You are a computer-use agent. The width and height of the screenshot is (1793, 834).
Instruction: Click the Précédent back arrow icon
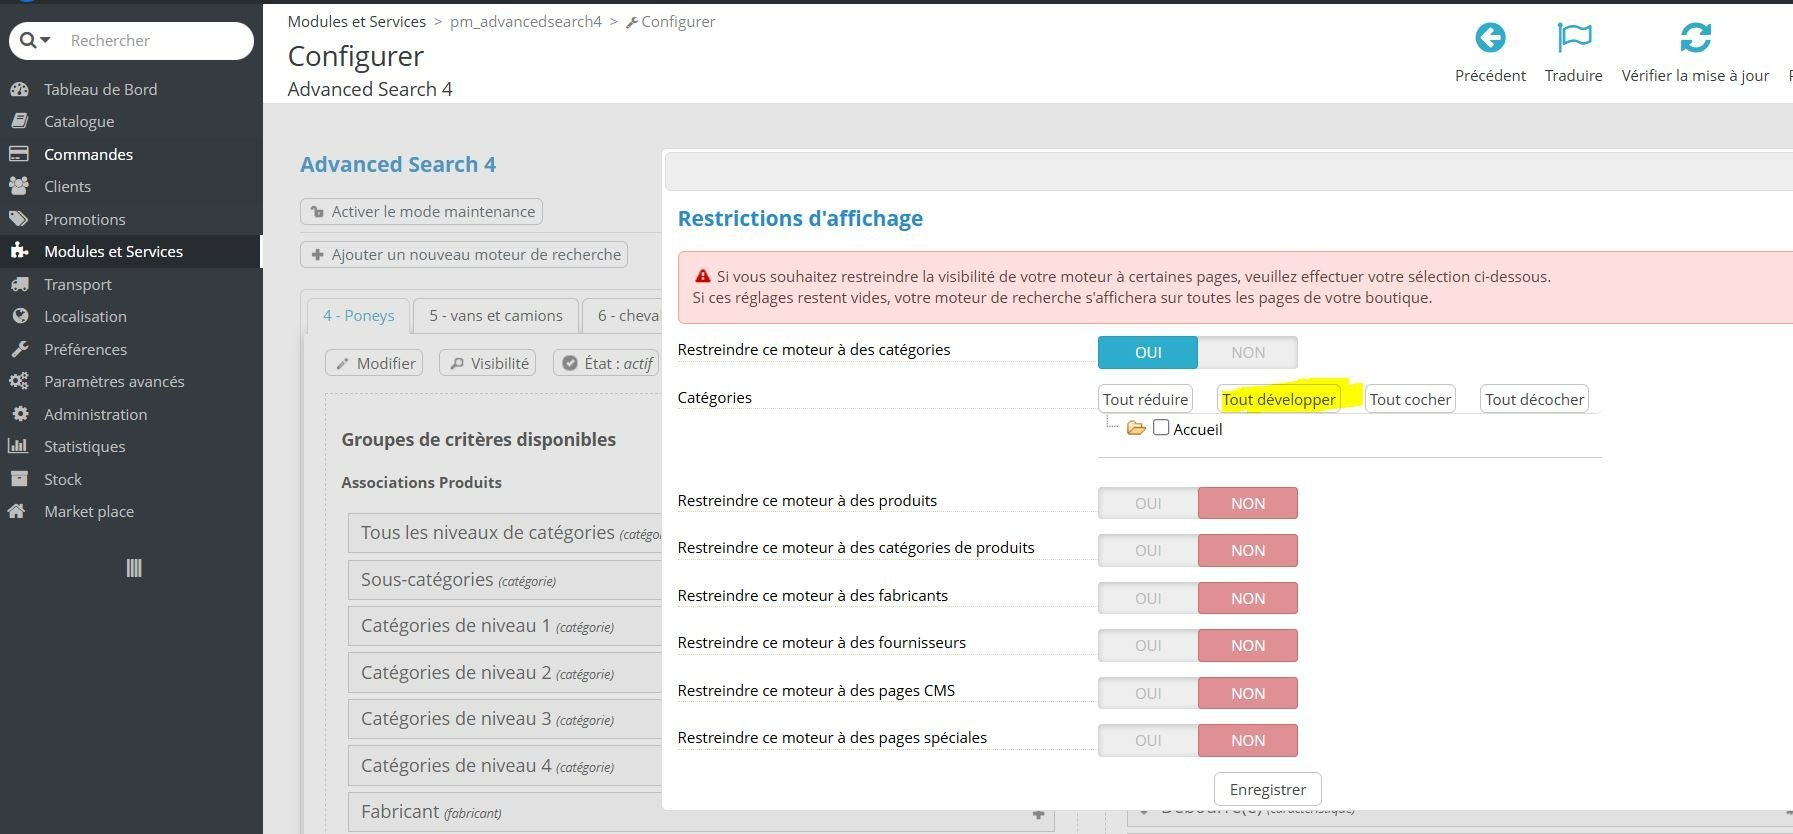[1490, 38]
